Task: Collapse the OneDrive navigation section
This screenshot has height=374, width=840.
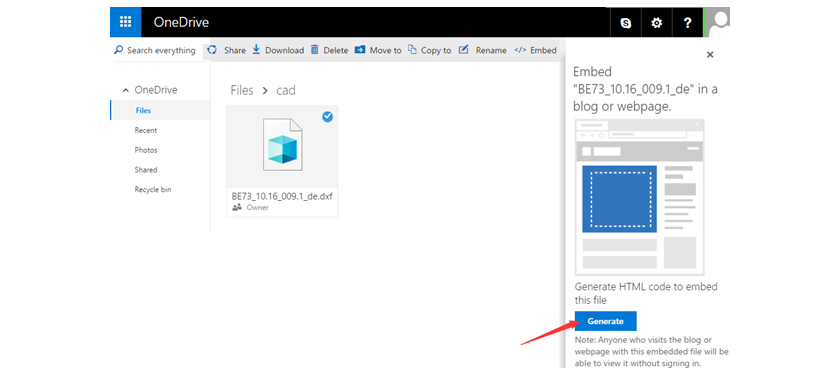Action: coord(126,90)
